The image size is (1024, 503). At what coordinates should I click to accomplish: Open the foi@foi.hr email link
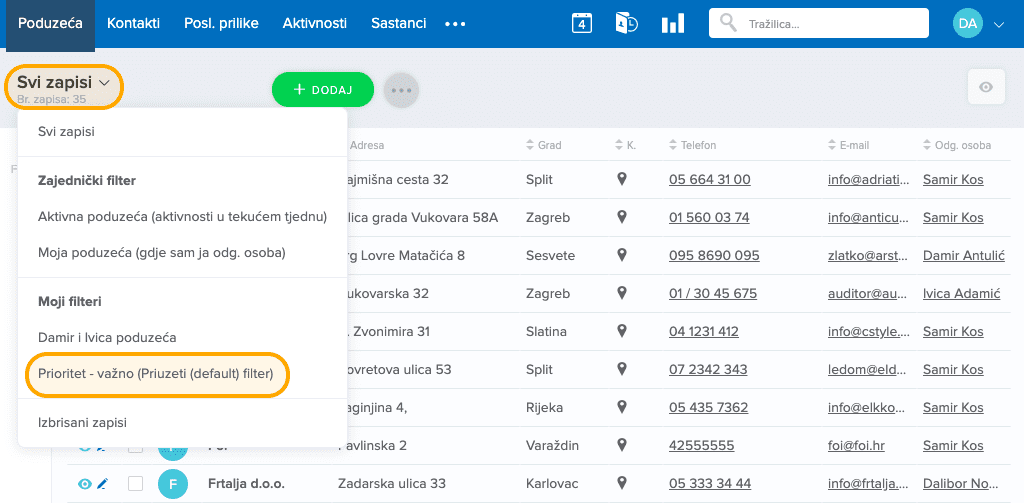(857, 445)
